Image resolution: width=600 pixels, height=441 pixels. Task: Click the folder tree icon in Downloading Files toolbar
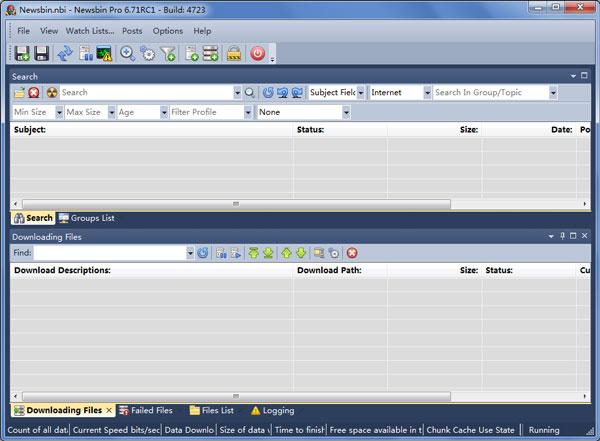tap(319, 253)
